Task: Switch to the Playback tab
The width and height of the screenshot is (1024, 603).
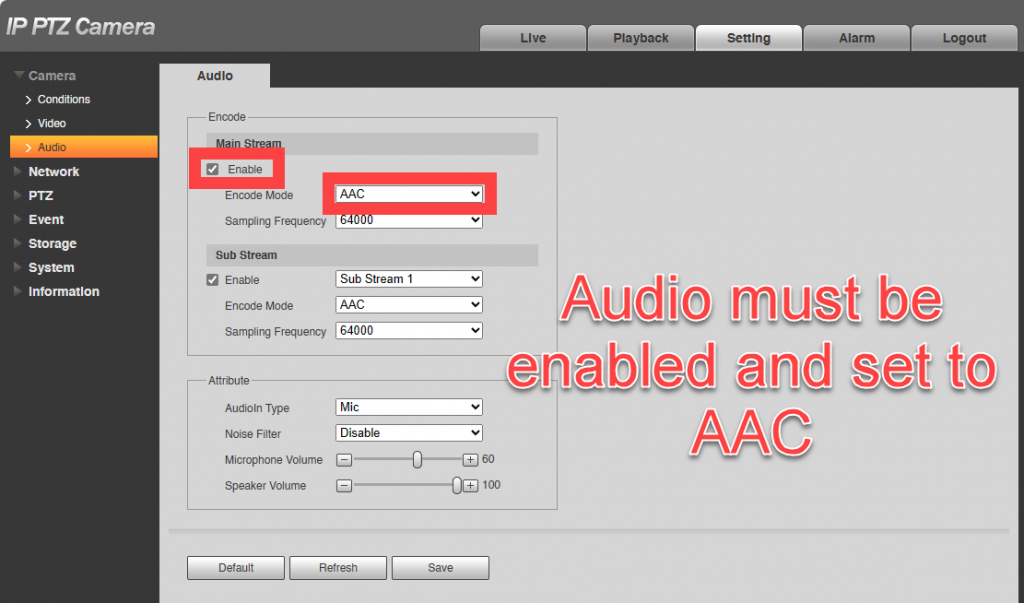Action: (640, 38)
